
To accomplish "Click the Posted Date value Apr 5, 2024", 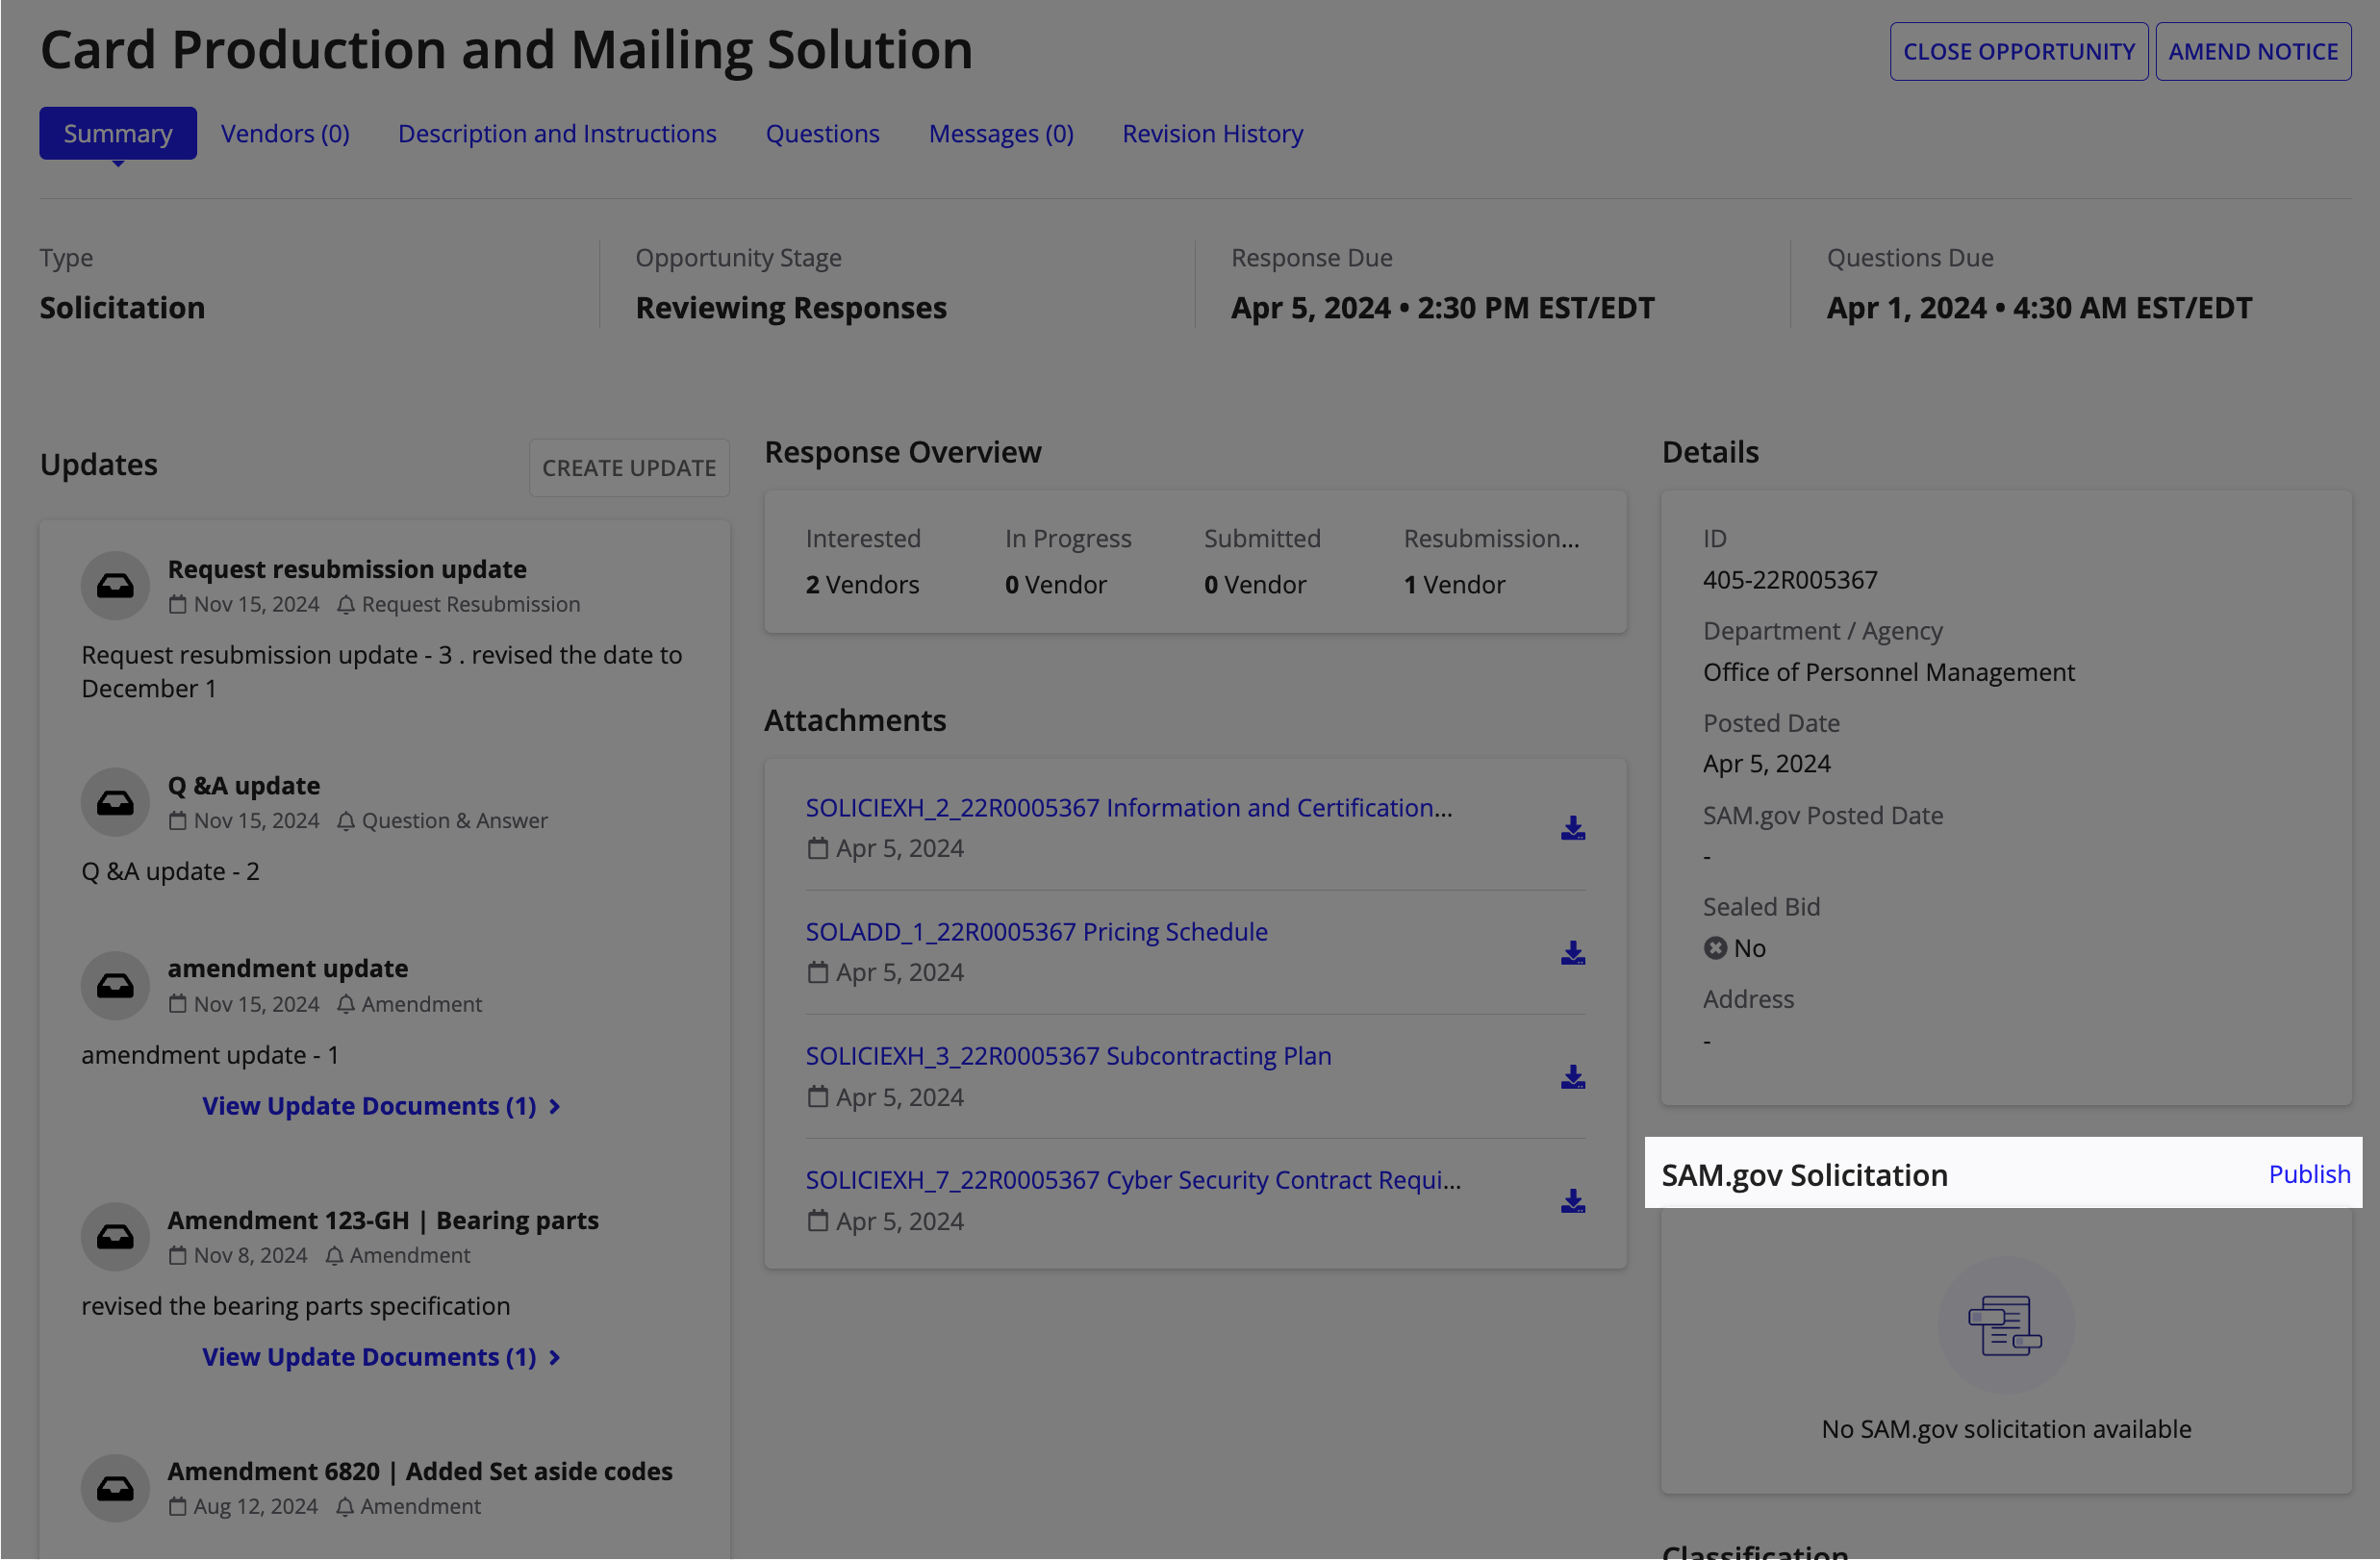I will (x=1767, y=763).
